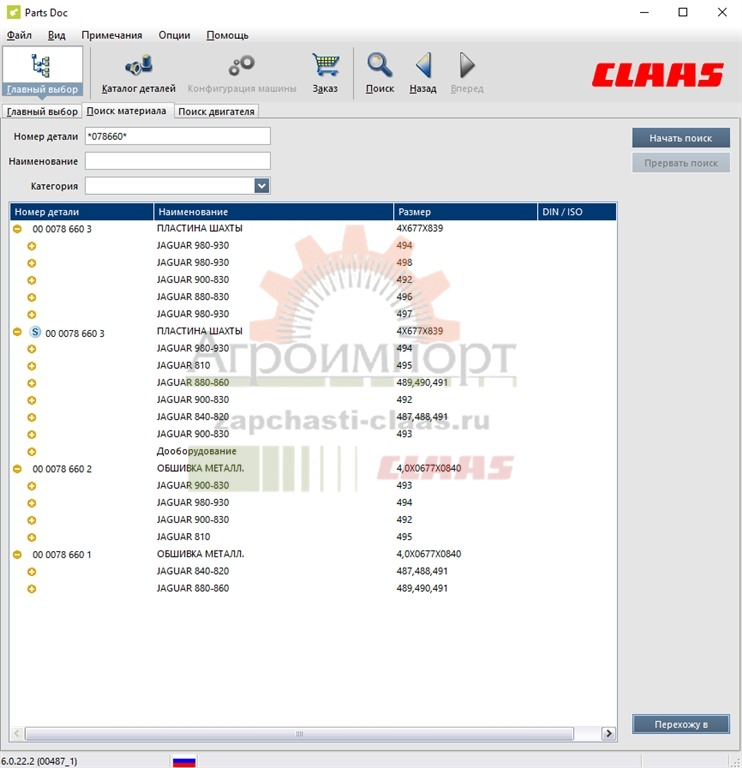
Task: Click the scrollbar left arrow
Action: [17, 733]
